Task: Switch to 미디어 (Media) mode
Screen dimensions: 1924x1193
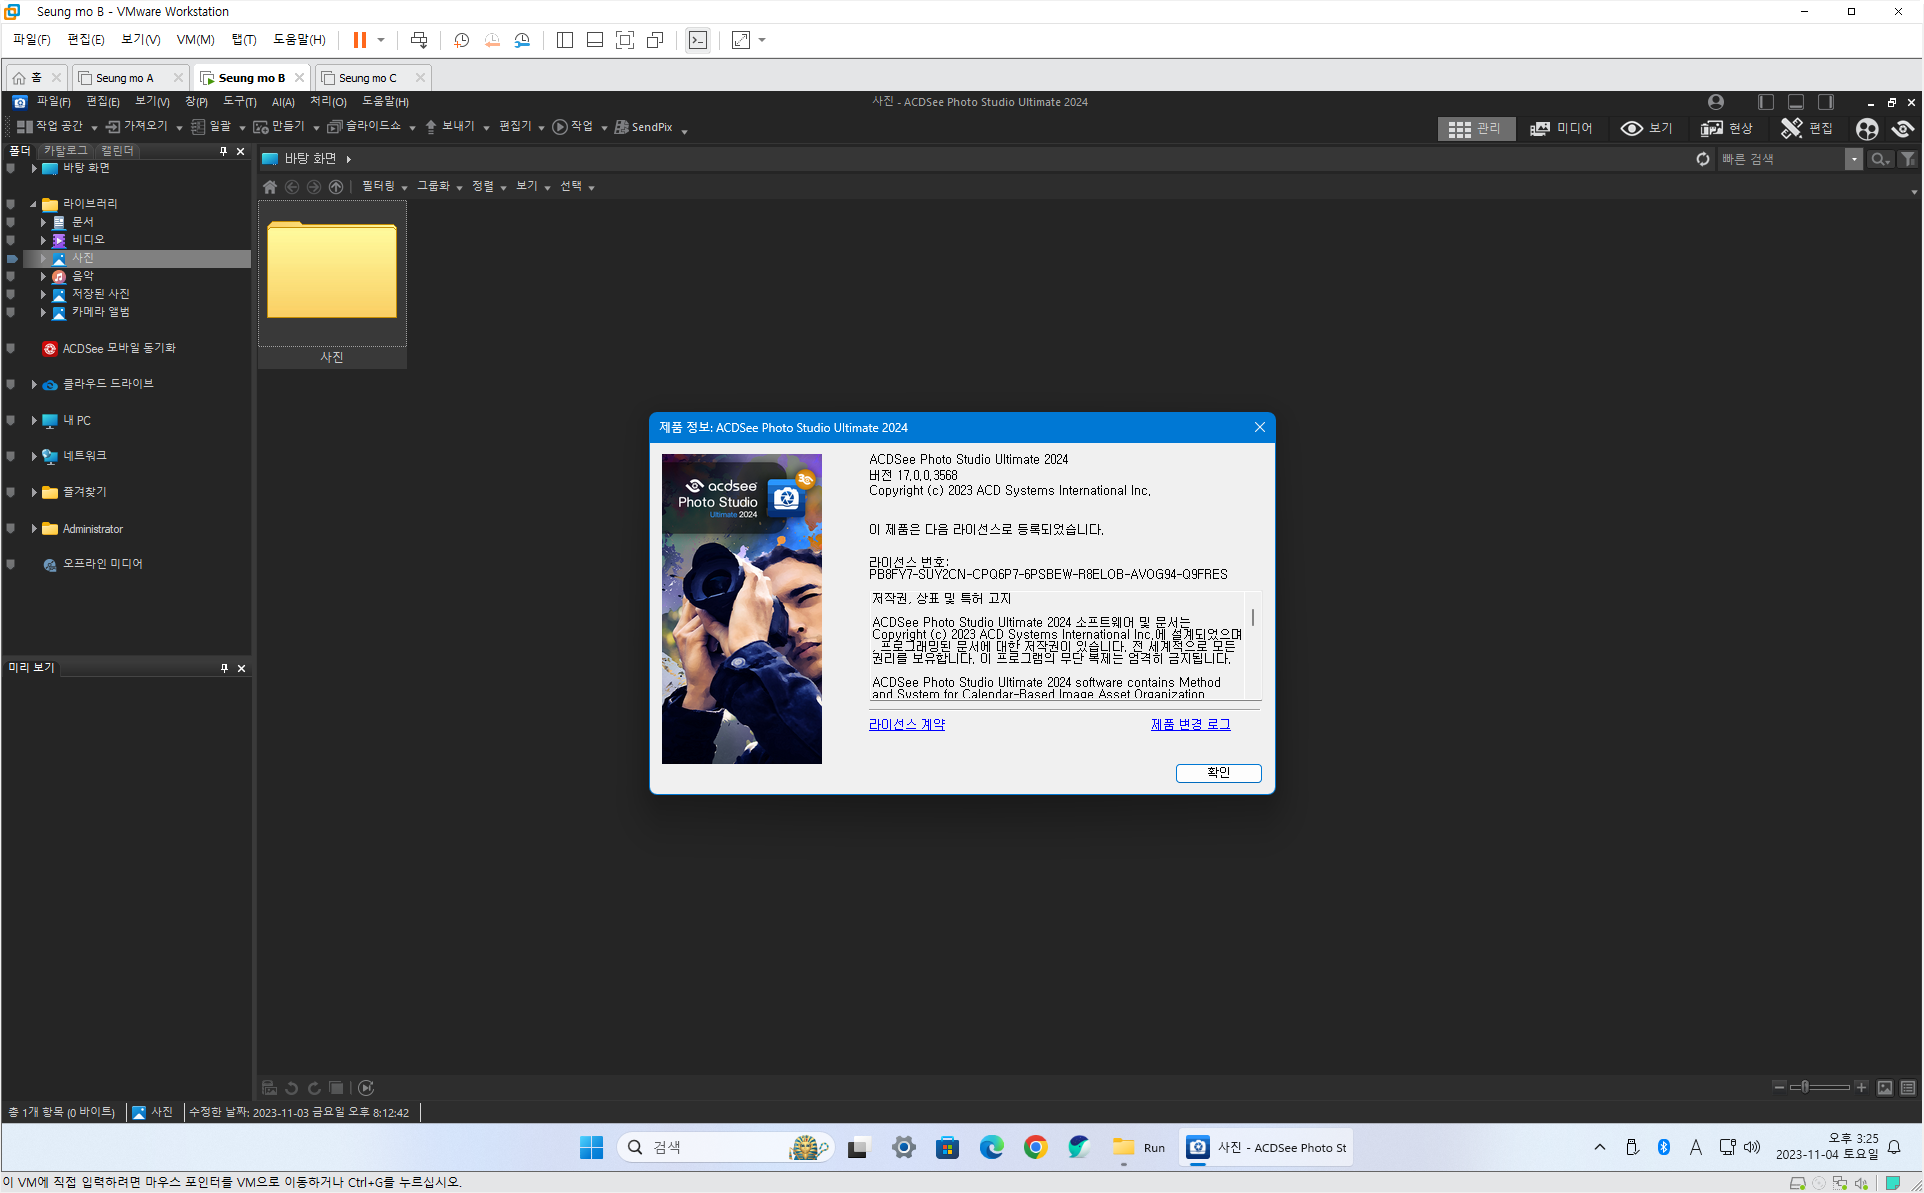Action: [1561, 128]
